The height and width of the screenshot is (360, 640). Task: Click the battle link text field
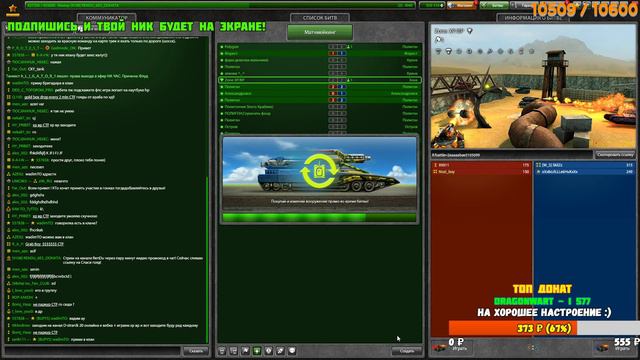point(512,155)
